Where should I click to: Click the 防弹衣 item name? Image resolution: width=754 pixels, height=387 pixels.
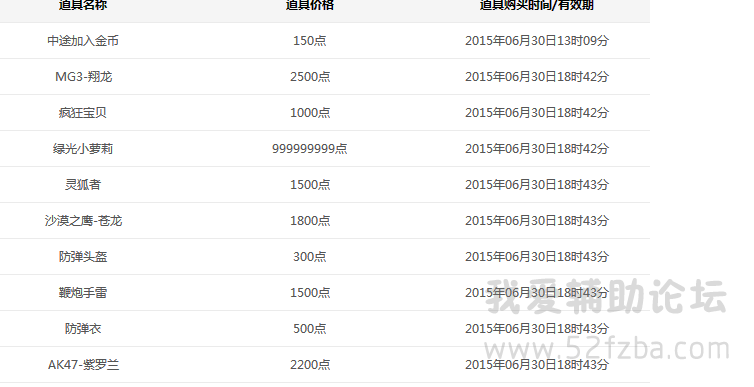tap(83, 329)
